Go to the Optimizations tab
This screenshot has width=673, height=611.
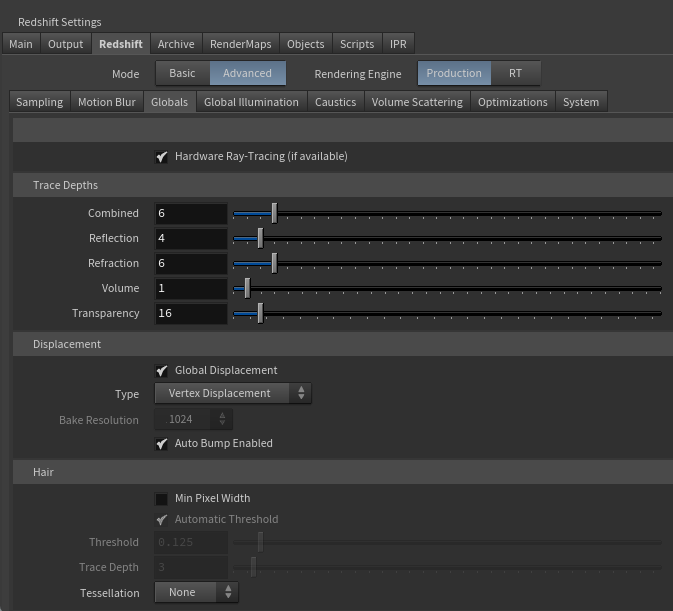tap(512, 102)
